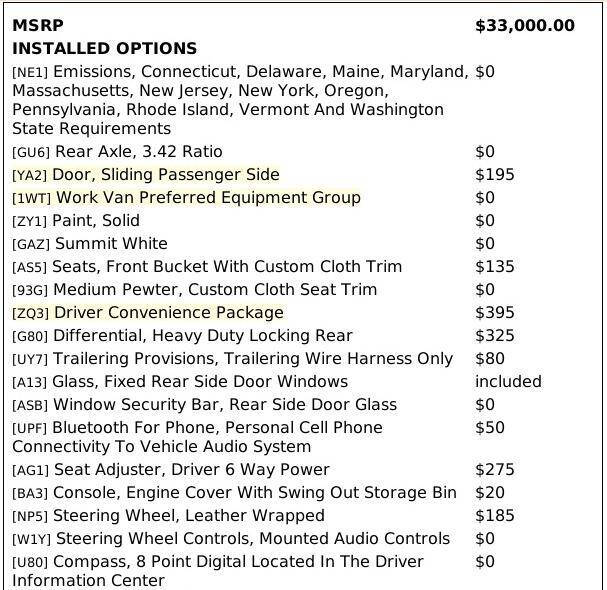Screen dimensions: 607x590
Task: Select Medium Pewter, Custom Cloth Seat Trim
Action: coord(215,289)
